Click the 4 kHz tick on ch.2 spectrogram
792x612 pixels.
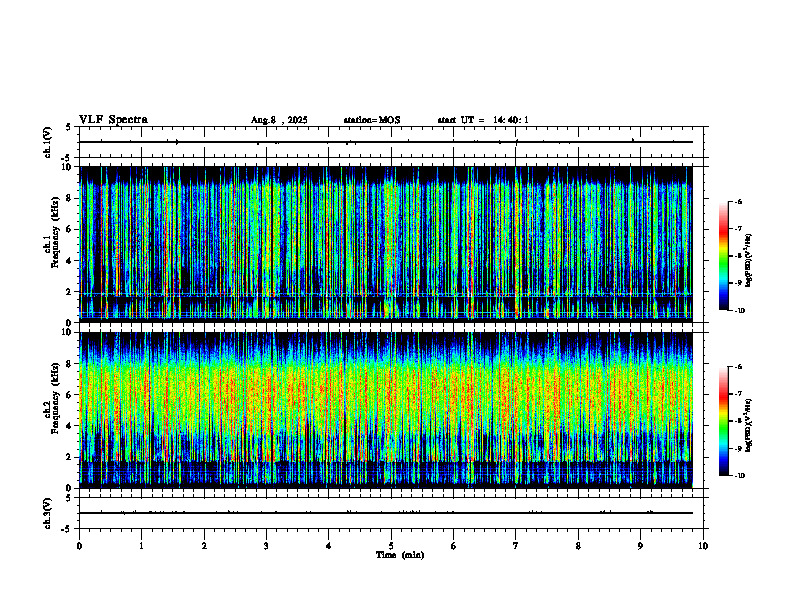point(70,426)
